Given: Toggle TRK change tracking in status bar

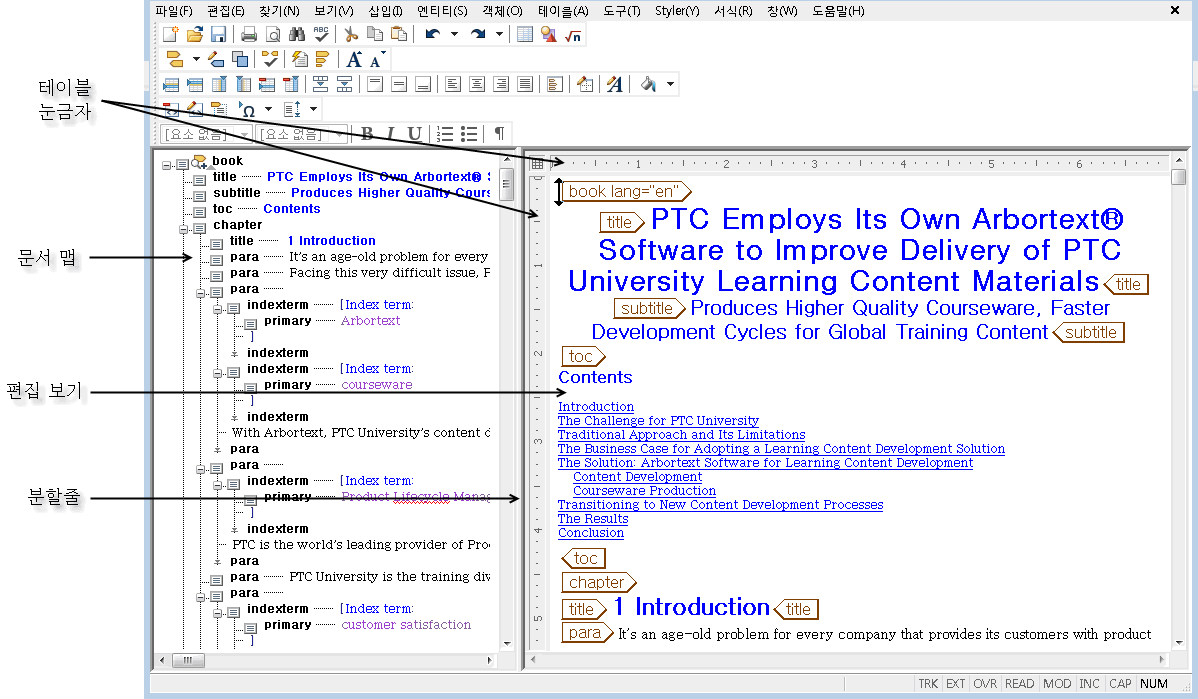Looking at the screenshot, I should [x=928, y=684].
